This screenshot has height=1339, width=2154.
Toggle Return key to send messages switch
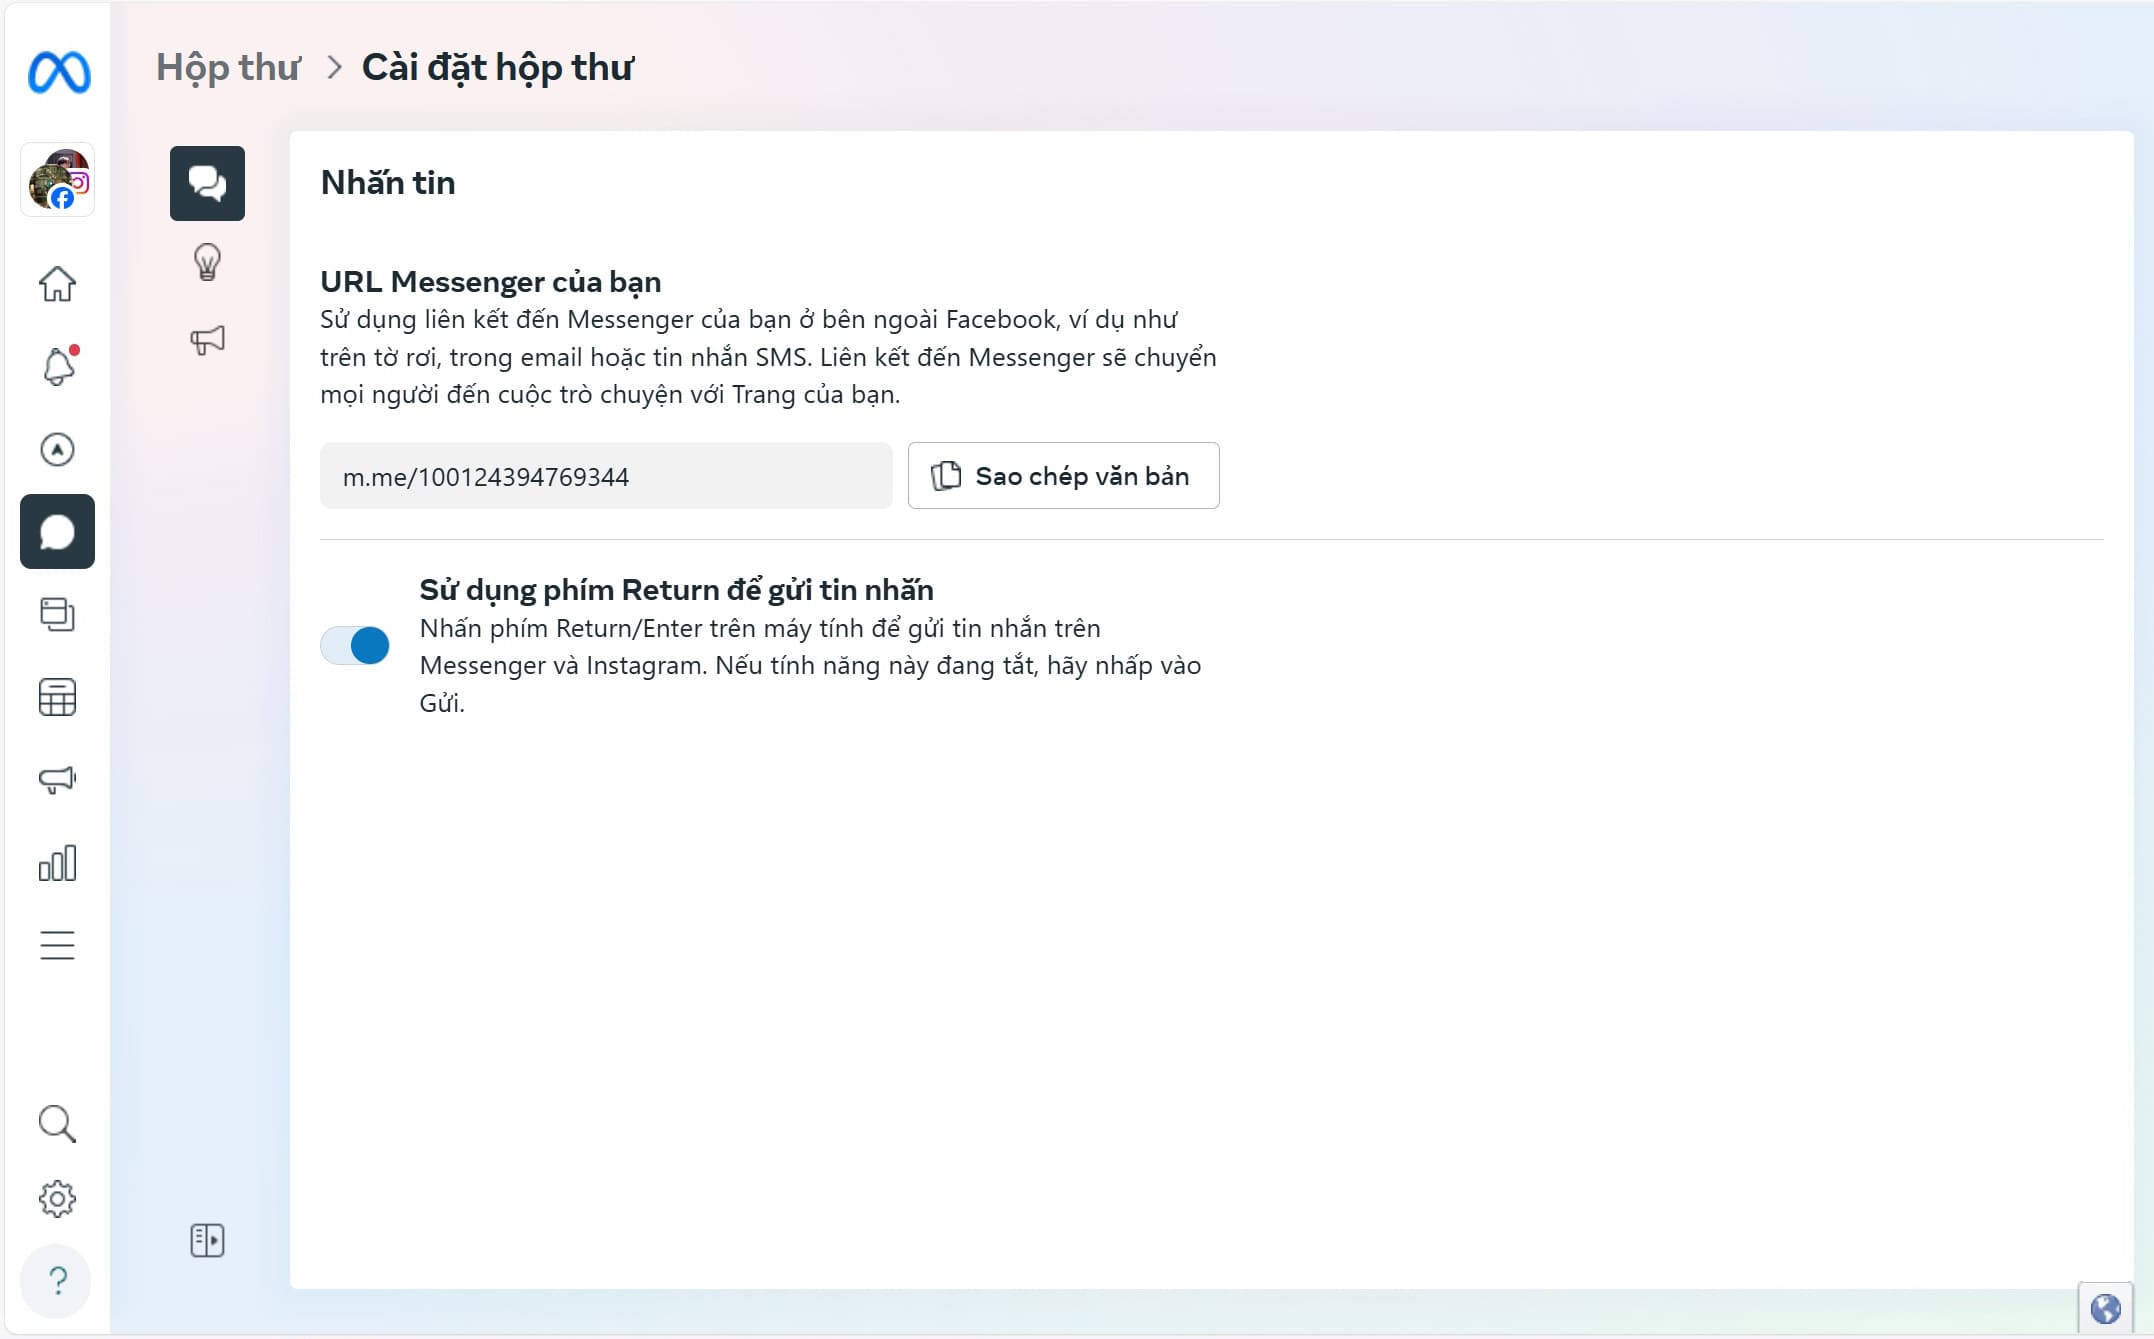[355, 646]
